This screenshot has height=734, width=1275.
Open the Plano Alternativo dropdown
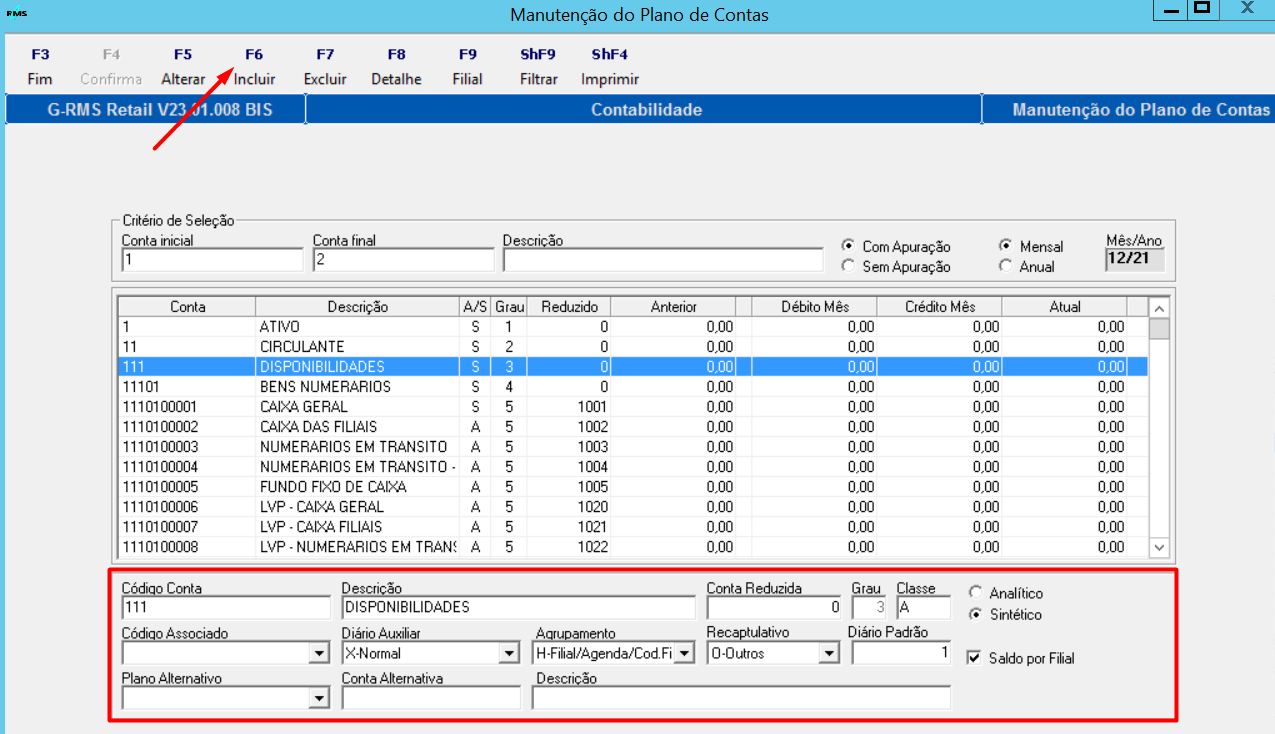point(319,698)
